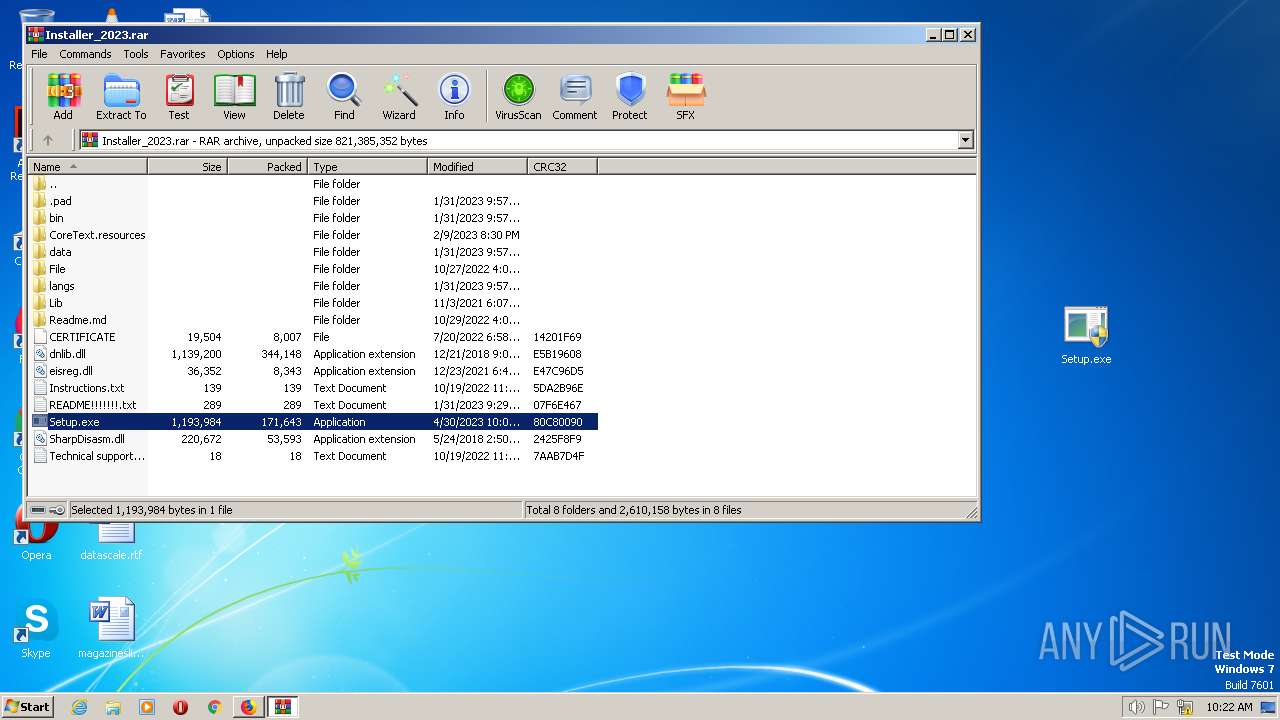Click the Skype desktop icon
The width and height of the screenshot is (1280, 720).
tap(35, 630)
